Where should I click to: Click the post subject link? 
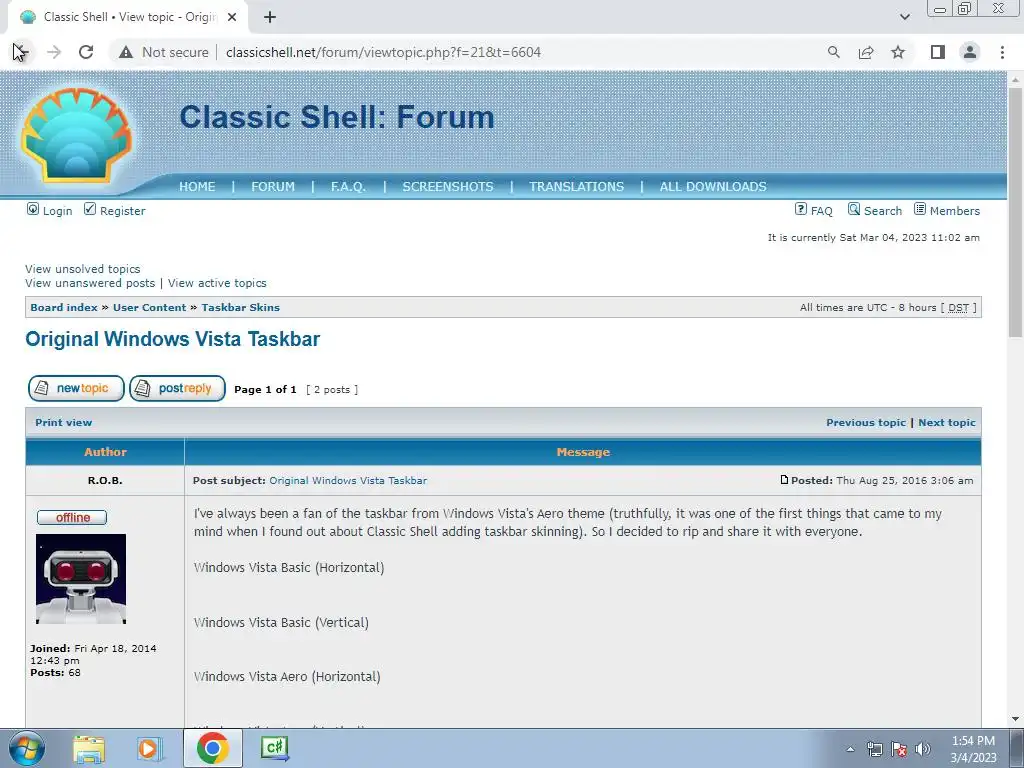pos(348,481)
